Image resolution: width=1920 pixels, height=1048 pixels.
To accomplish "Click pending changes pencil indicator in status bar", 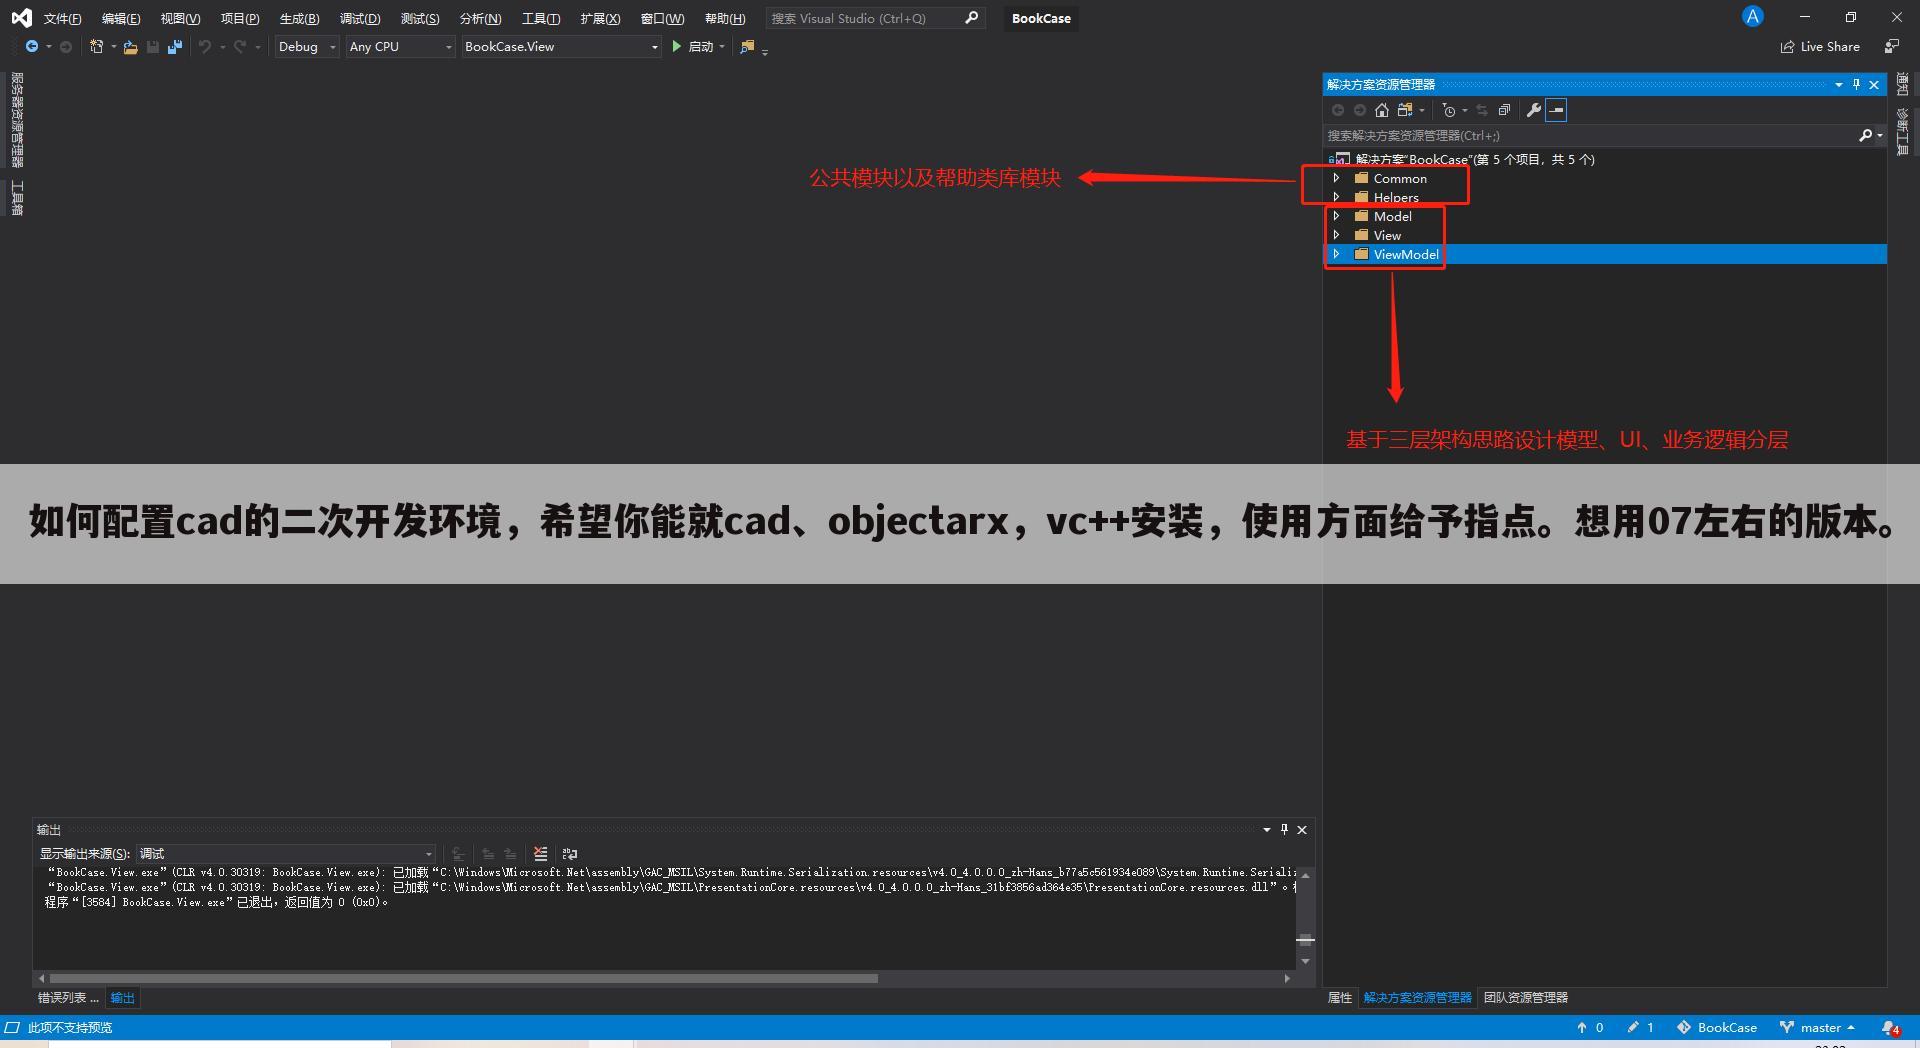I will click(1640, 1028).
